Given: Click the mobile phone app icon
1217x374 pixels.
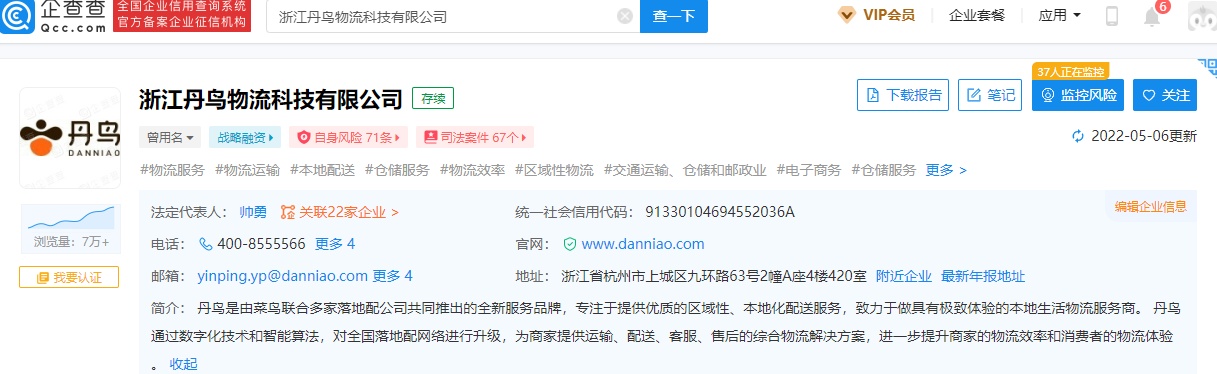Looking at the screenshot, I should point(1112,16).
